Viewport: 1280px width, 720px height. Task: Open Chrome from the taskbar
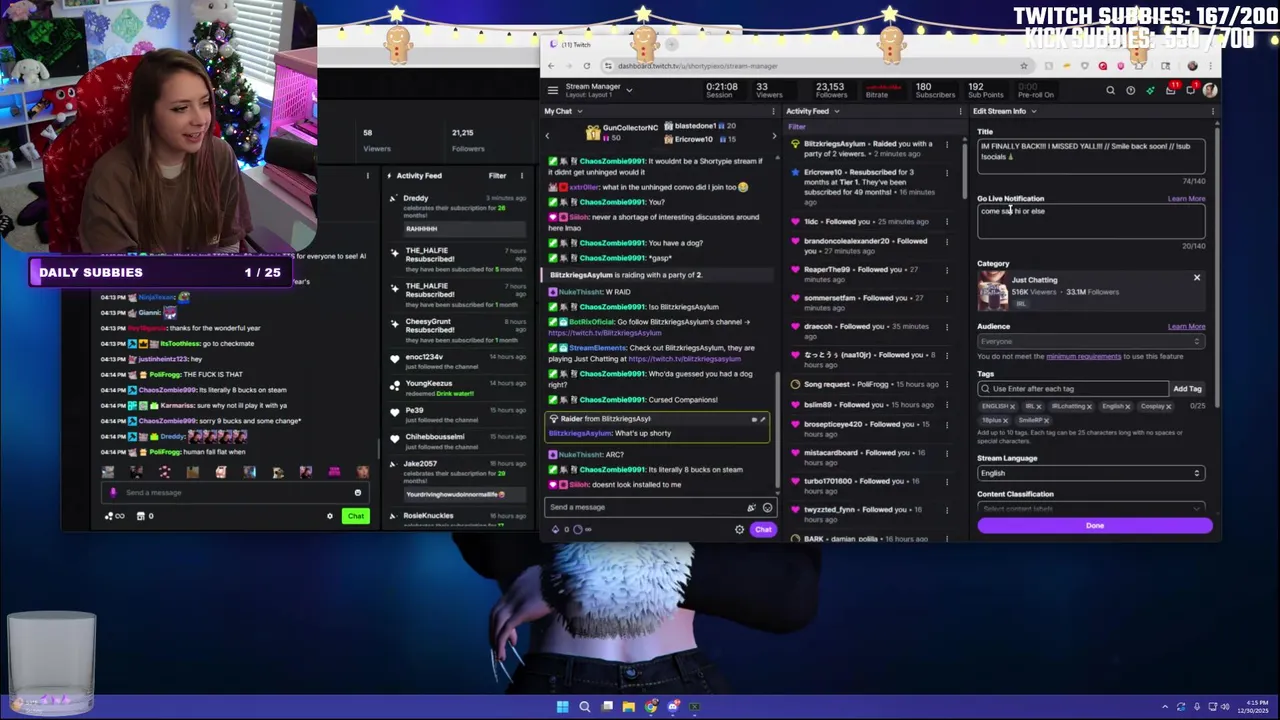[x=651, y=707]
